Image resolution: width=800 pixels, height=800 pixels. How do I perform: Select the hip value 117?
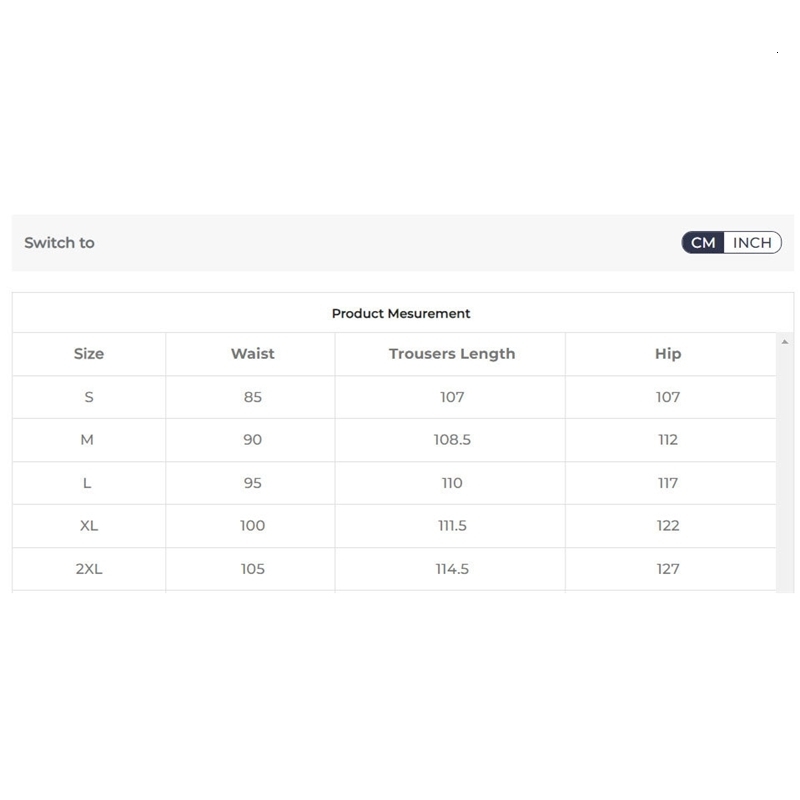click(668, 483)
